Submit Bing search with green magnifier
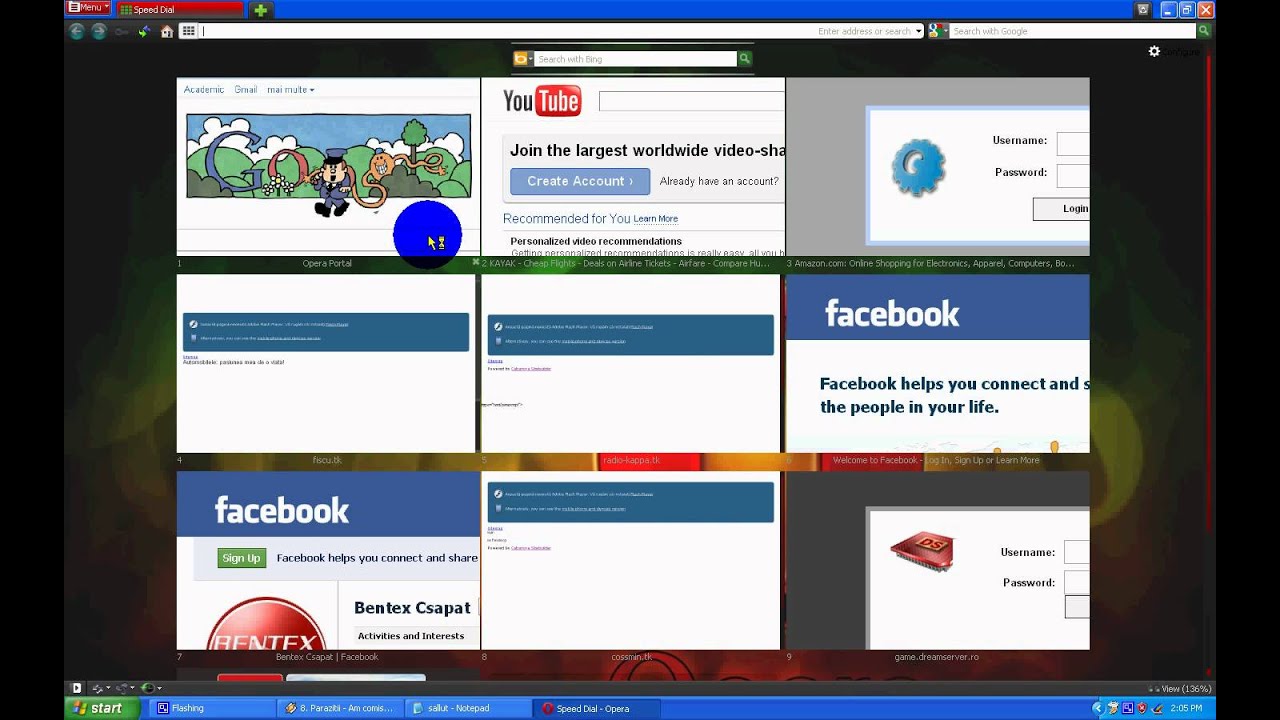1280x720 pixels. 744,59
